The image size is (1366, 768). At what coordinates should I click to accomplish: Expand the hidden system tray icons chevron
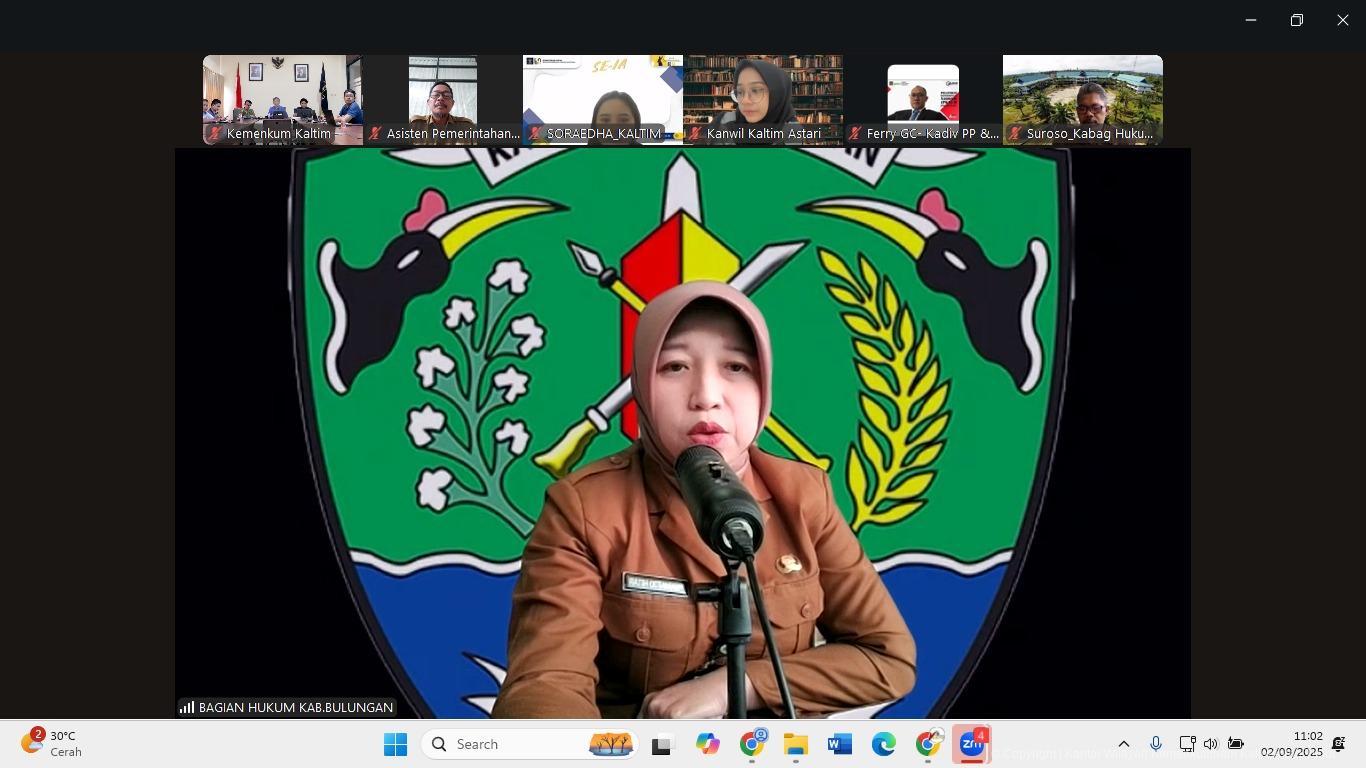pyautogui.click(x=1124, y=744)
